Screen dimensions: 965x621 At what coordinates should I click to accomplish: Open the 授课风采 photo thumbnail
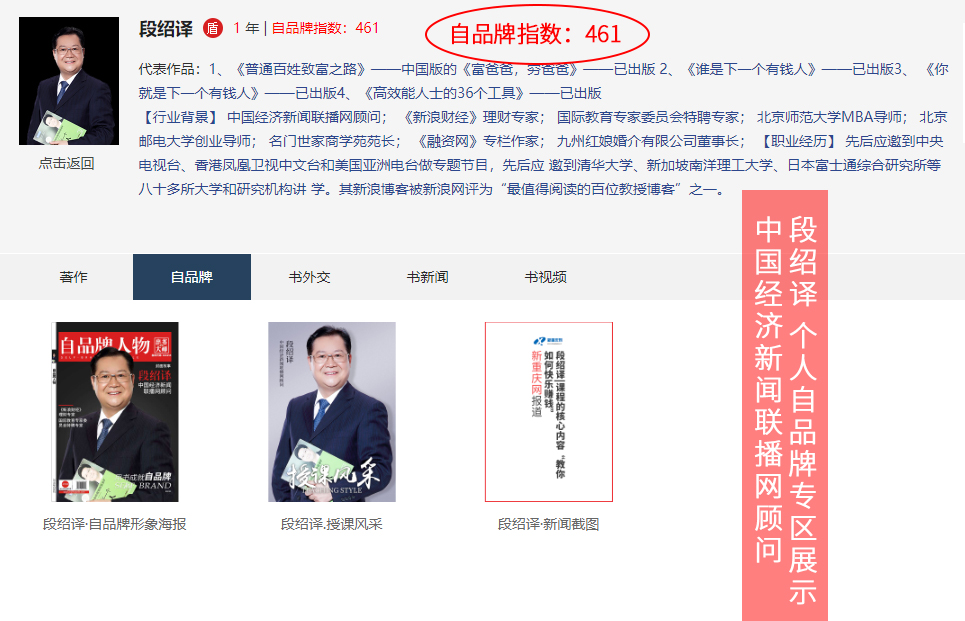point(332,412)
